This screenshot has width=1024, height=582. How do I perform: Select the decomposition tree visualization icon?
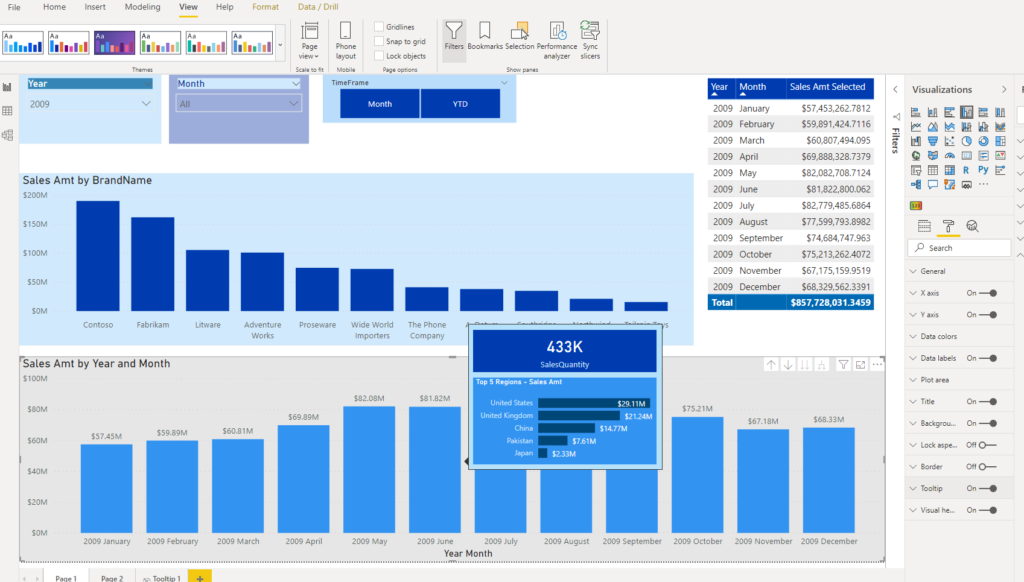pyautogui.click(x=916, y=184)
